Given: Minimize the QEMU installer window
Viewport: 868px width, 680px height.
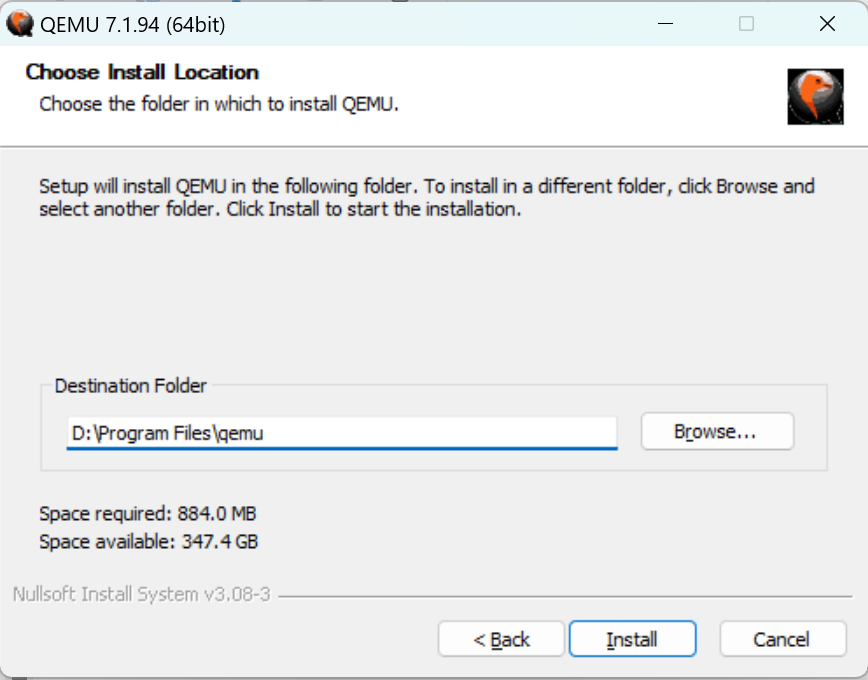Looking at the screenshot, I should click(x=665, y=22).
